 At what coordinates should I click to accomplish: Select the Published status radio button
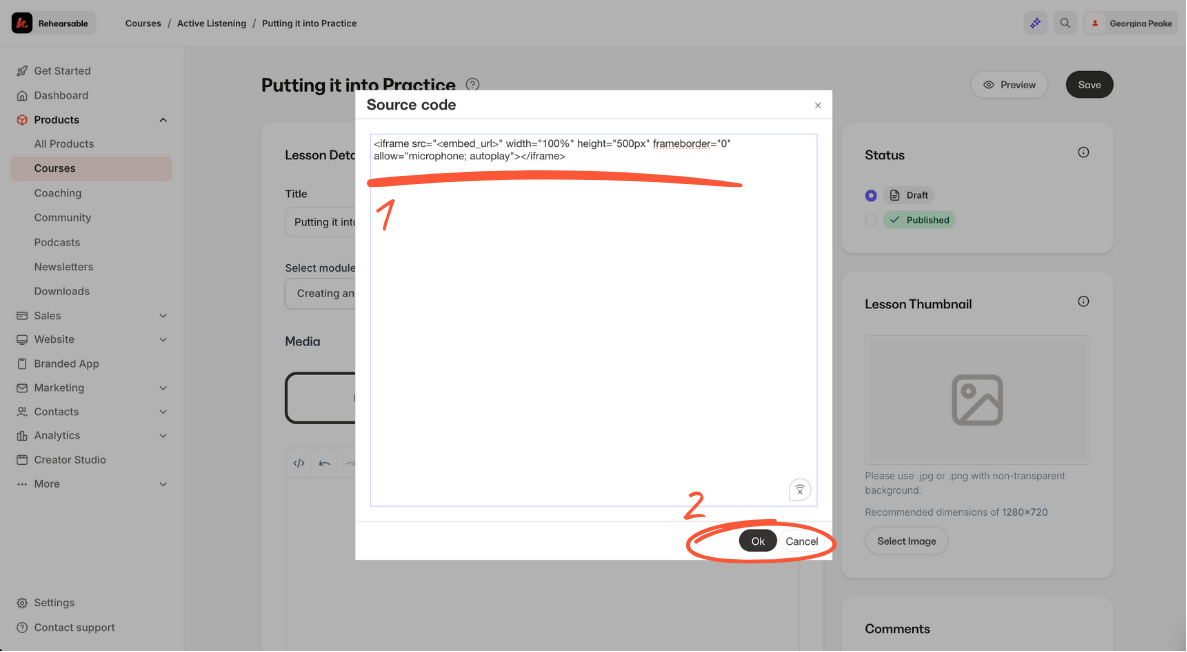click(x=871, y=220)
